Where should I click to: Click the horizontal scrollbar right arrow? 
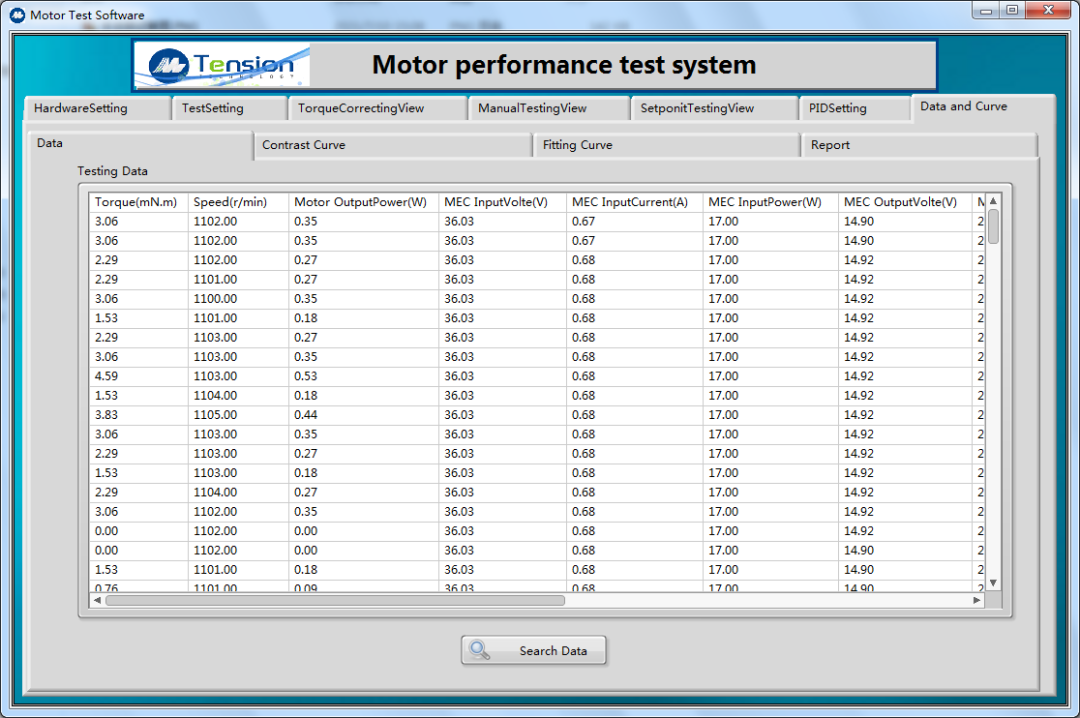[977, 600]
